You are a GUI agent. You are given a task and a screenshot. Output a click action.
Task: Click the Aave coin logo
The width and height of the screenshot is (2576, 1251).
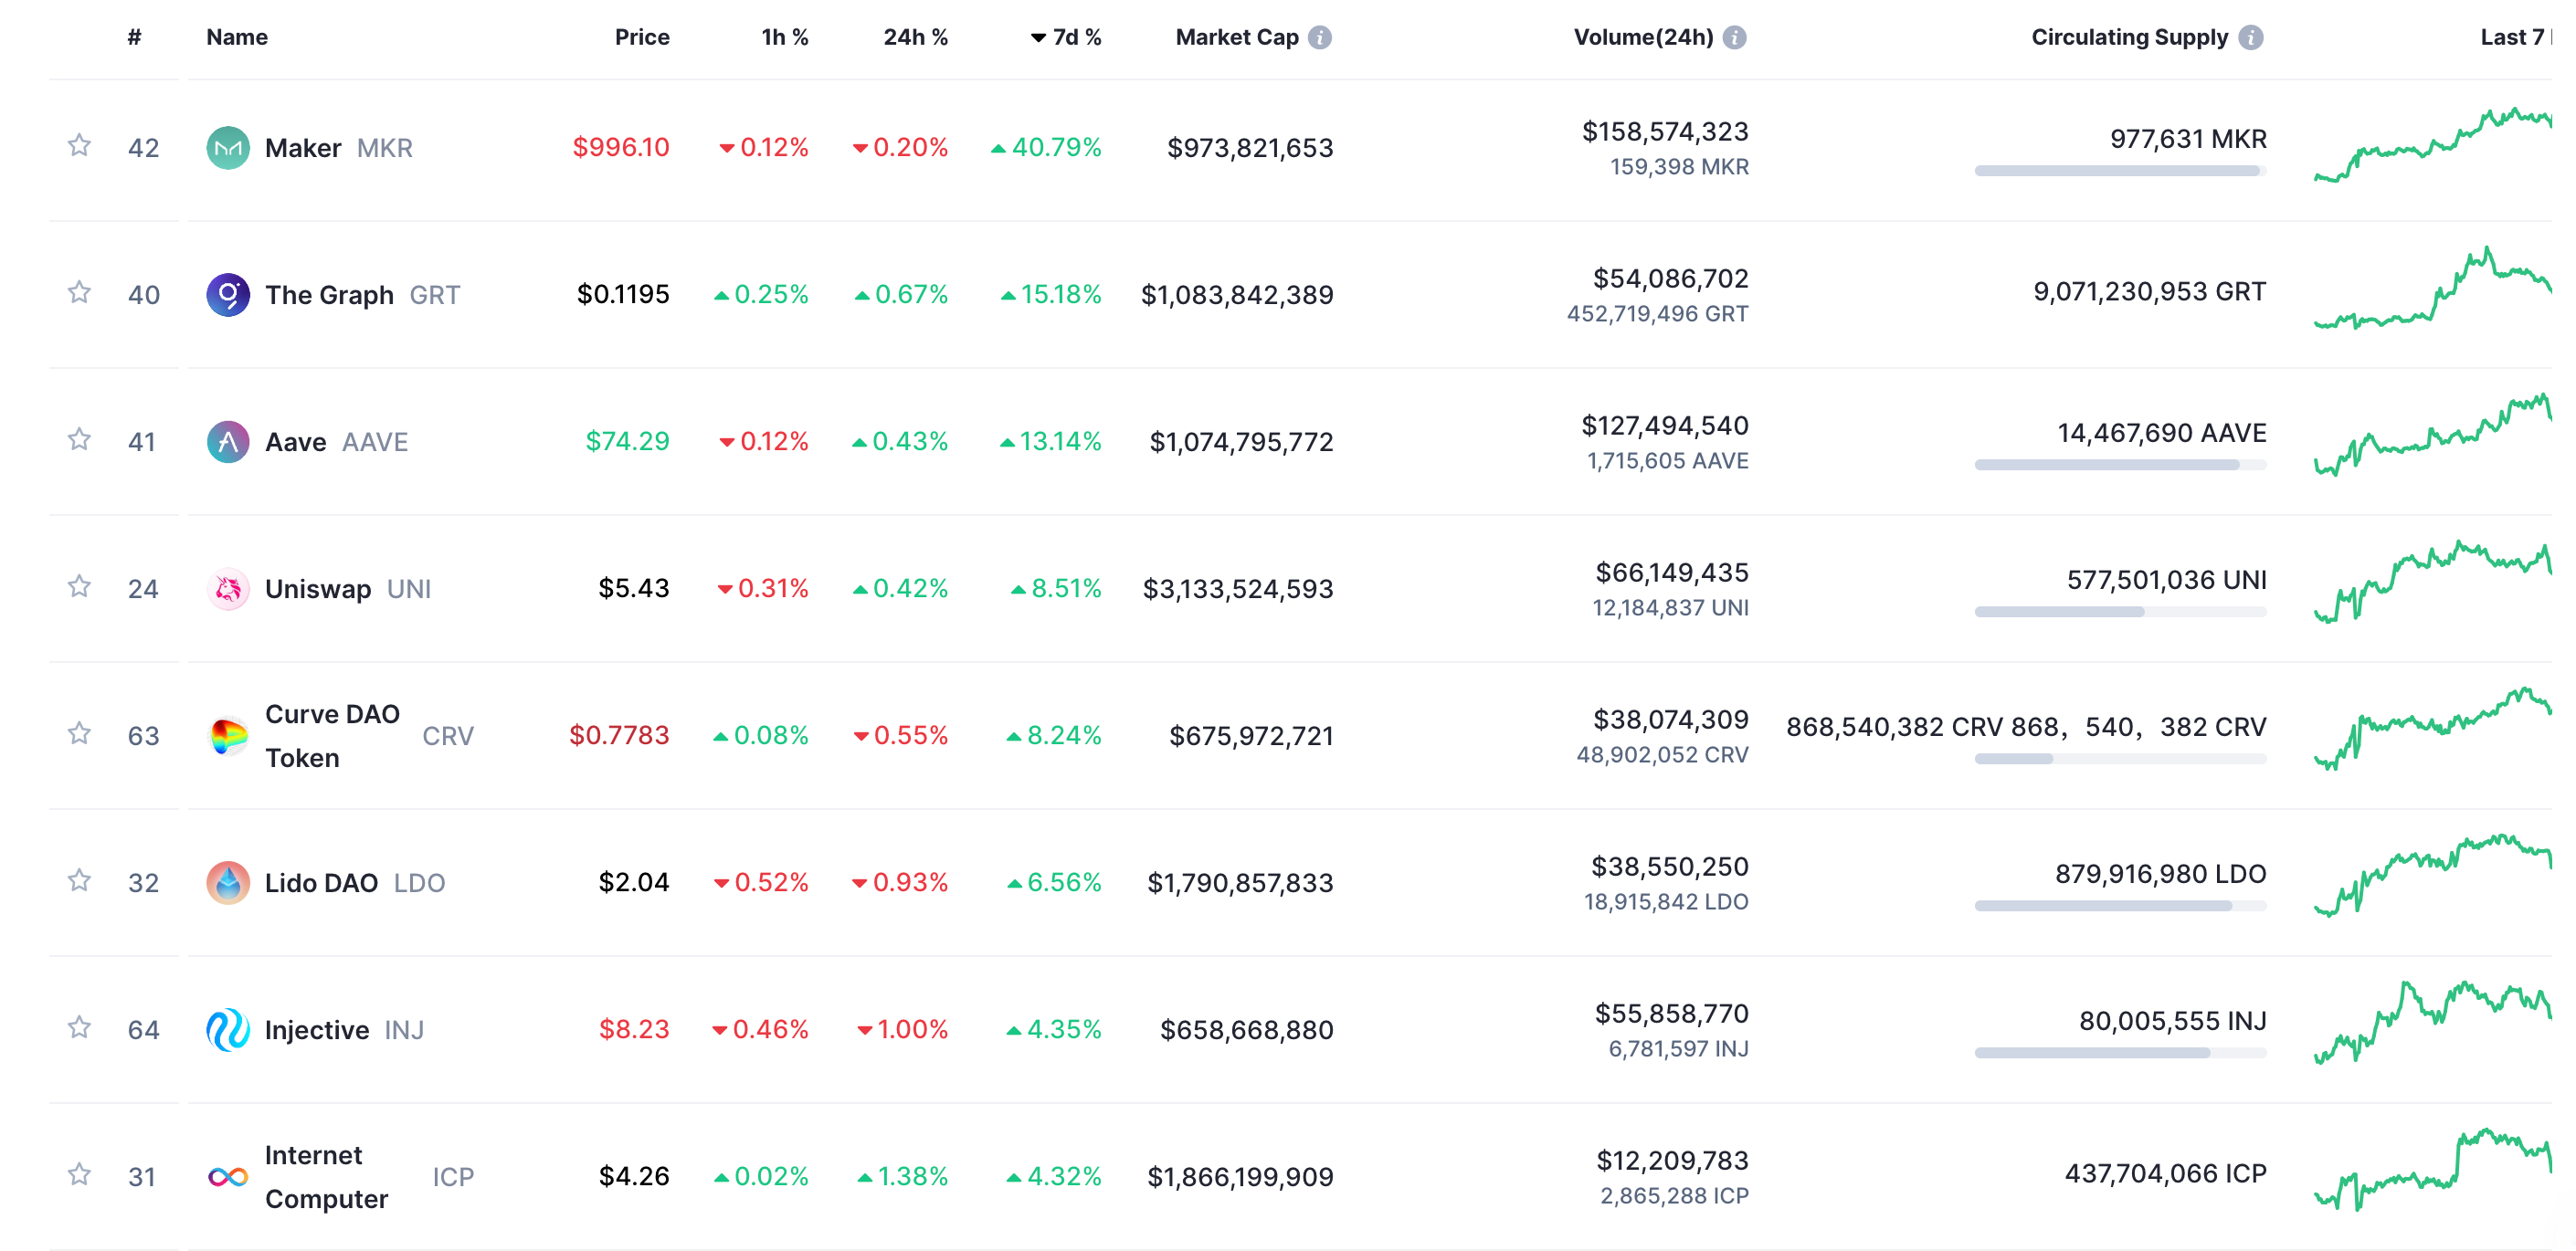[228, 442]
